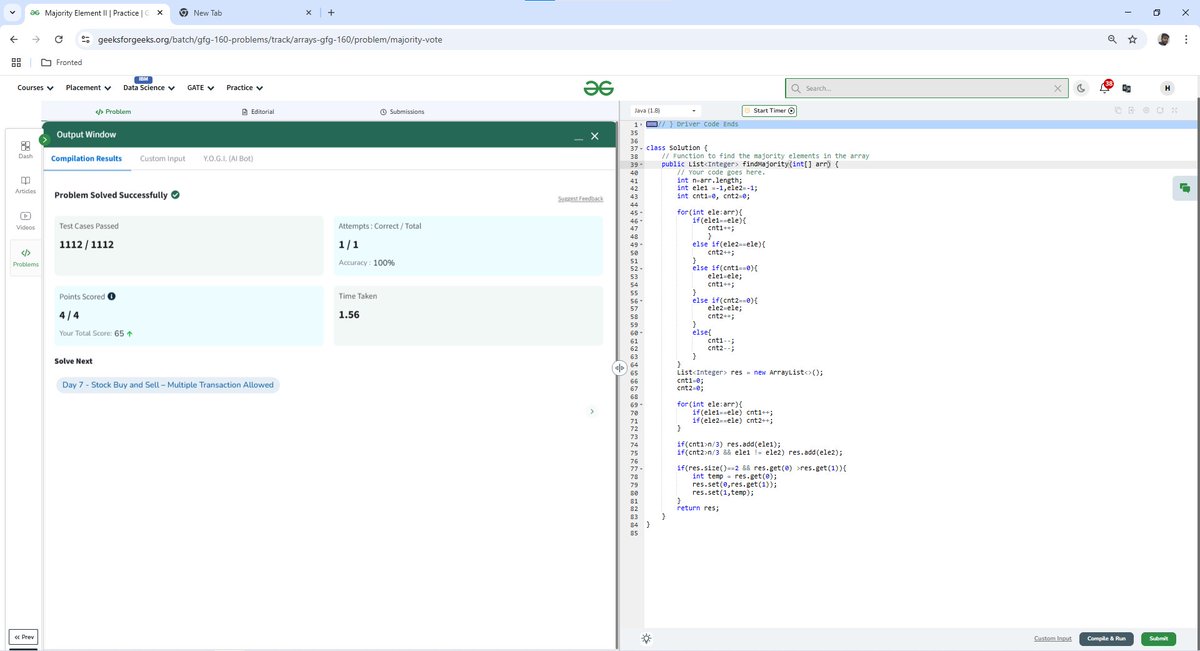Image resolution: width=1200 pixels, height=651 pixels.
Task: Open the notifications bell
Action: (1105, 87)
